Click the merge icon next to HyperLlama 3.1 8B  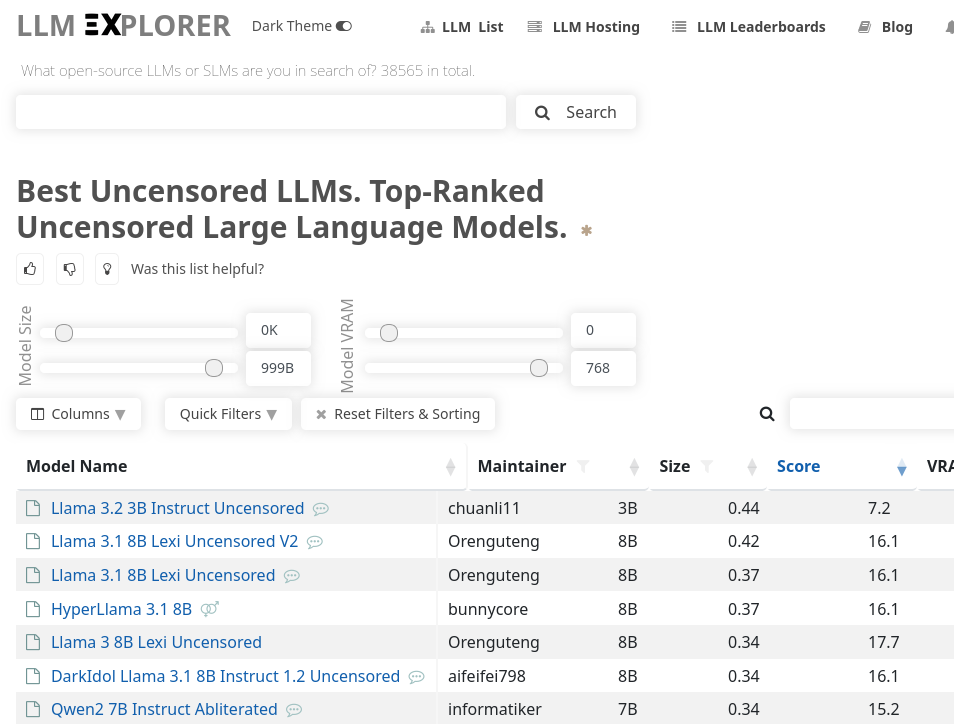coord(209,609)
